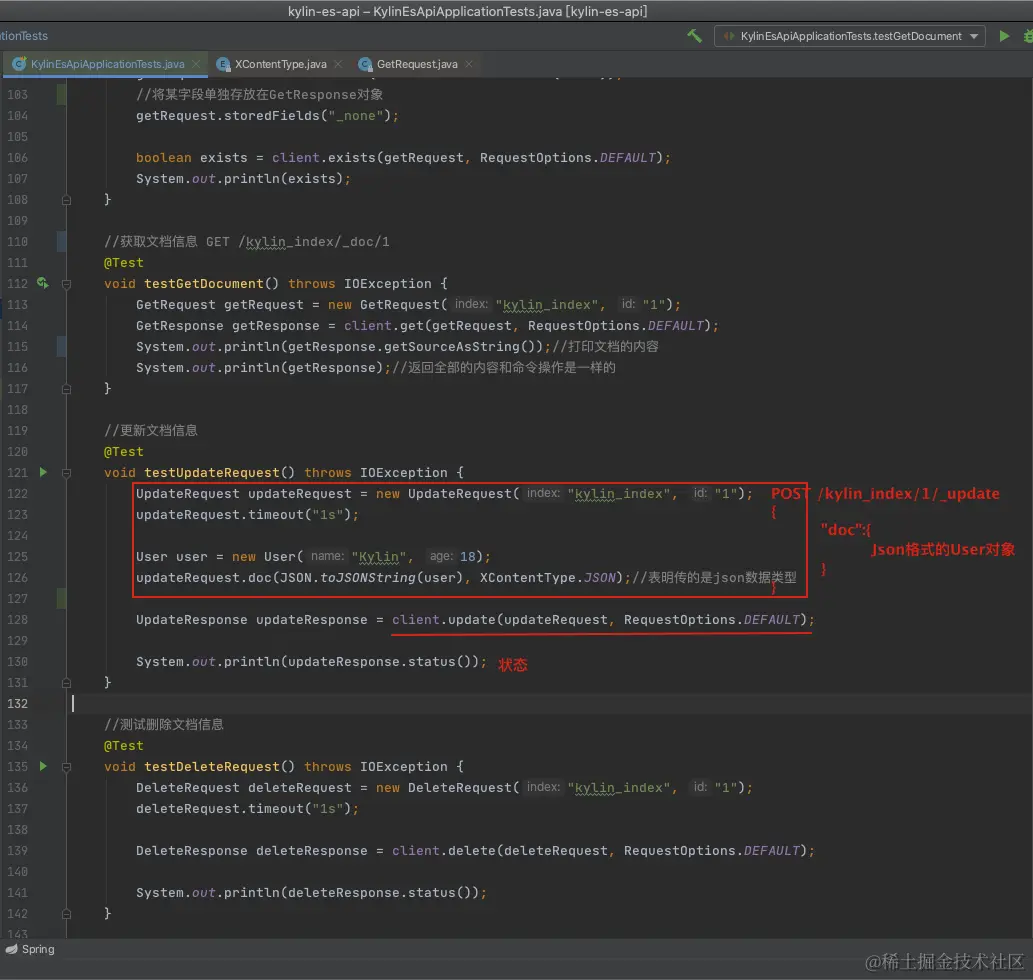The image size is (1033, 980).
Task: Close the KylinEsApiApplicationTests.java tab
Action: tap(196, 64)
